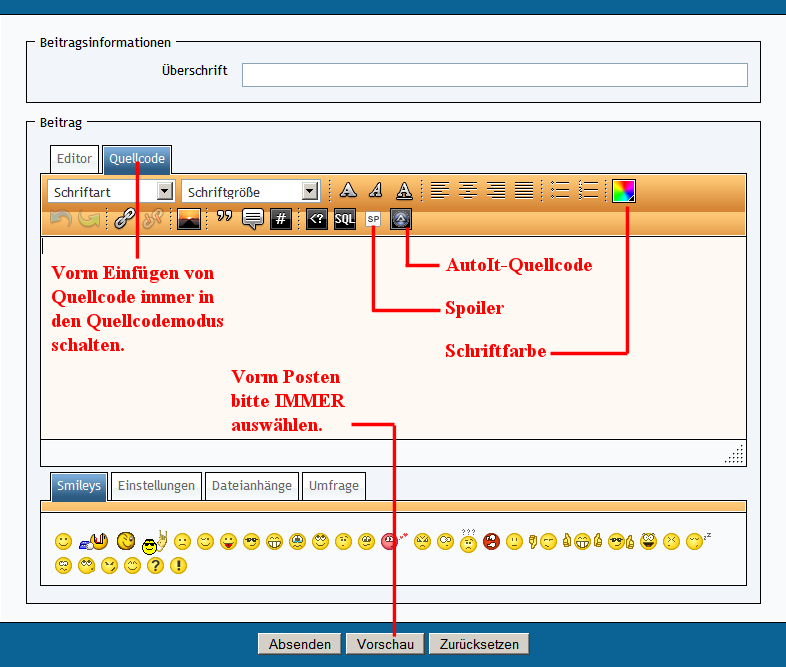Insert a quote with the quotation mark icon
The image size is (786, 667).
pos(224,219)
